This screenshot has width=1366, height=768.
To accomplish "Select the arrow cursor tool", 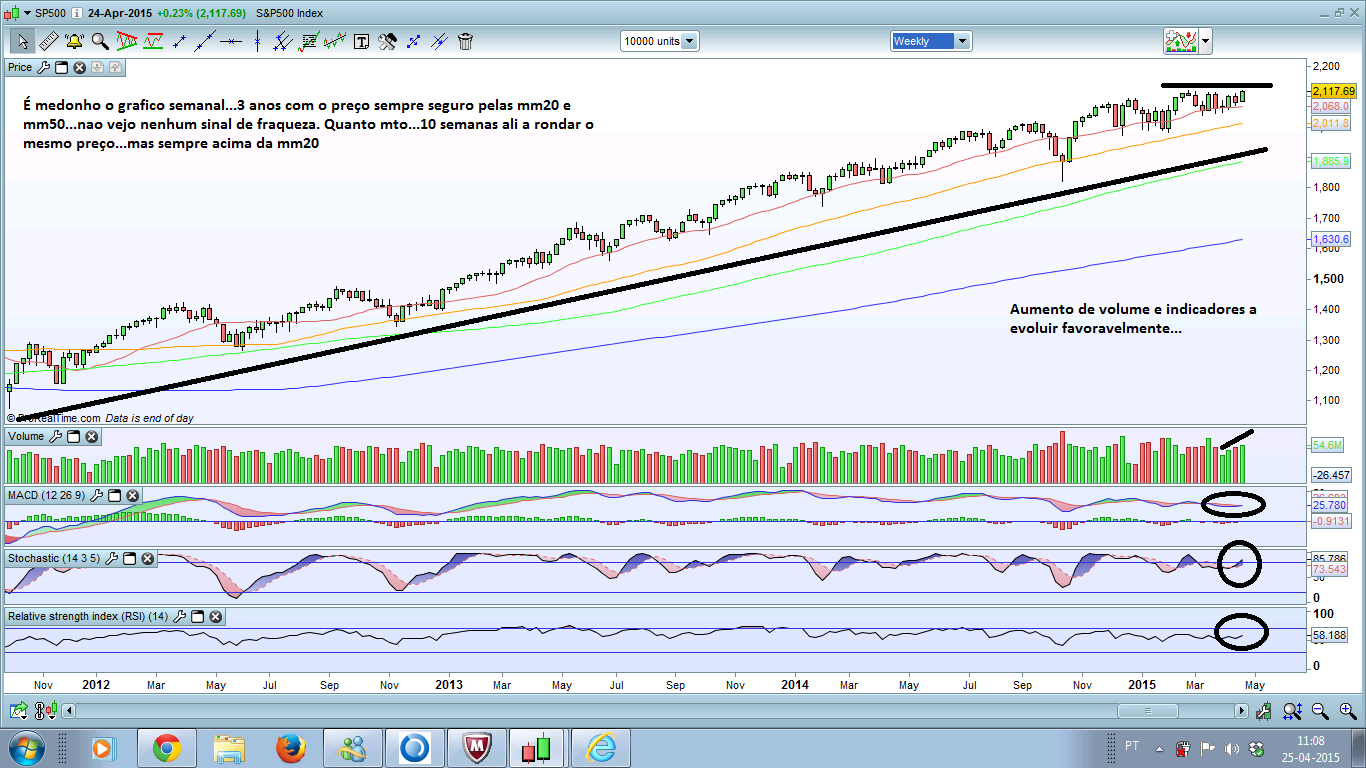I will click(x=21, y=41).
